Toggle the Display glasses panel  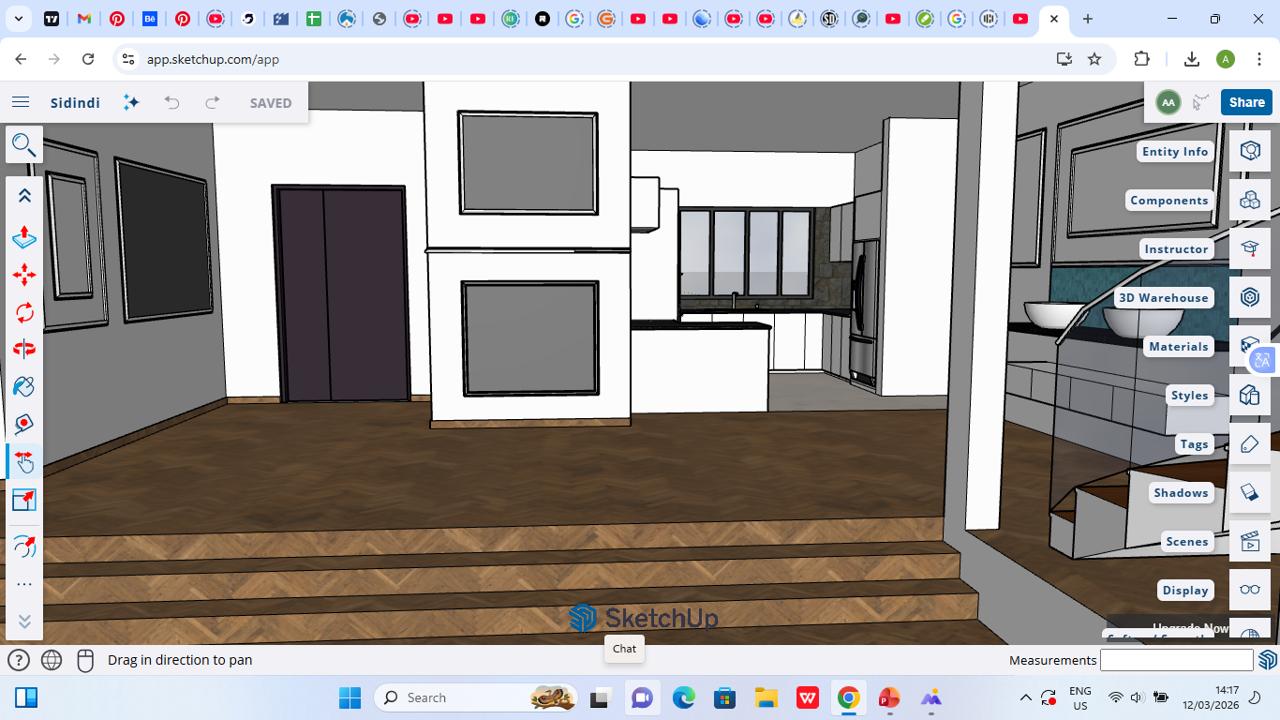(x=1249, y=590)
